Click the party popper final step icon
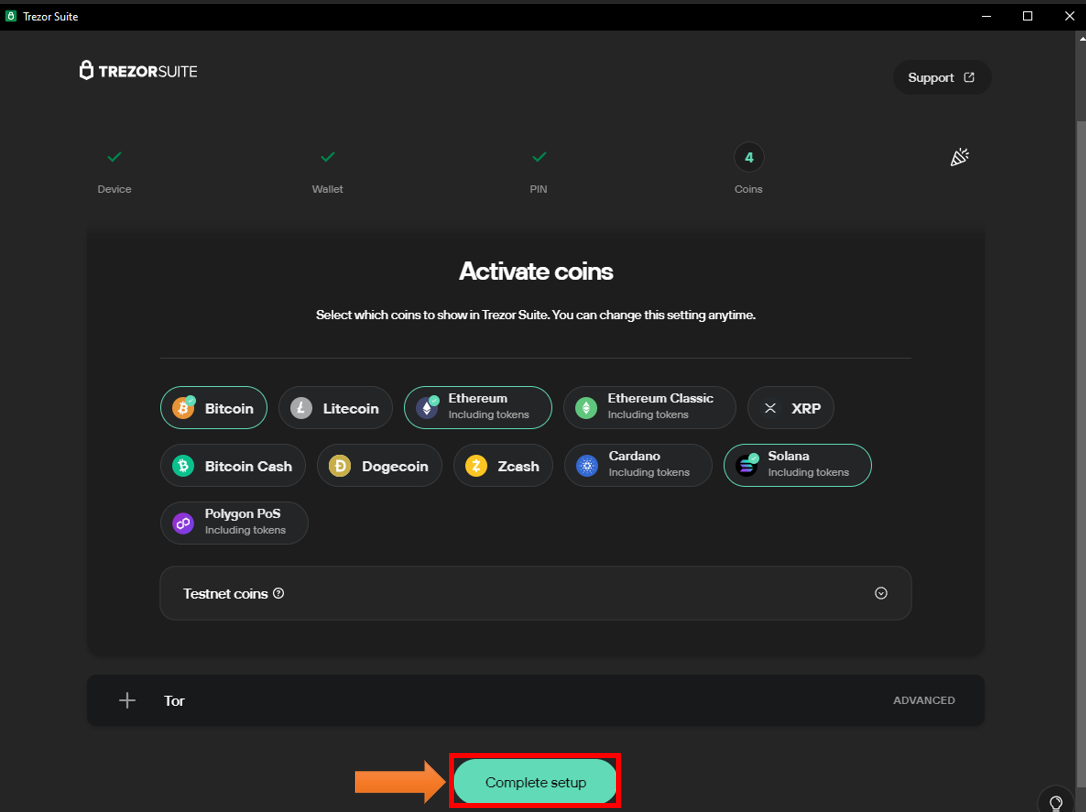The width and height of the screenshot is (1086, 812). 959,157
